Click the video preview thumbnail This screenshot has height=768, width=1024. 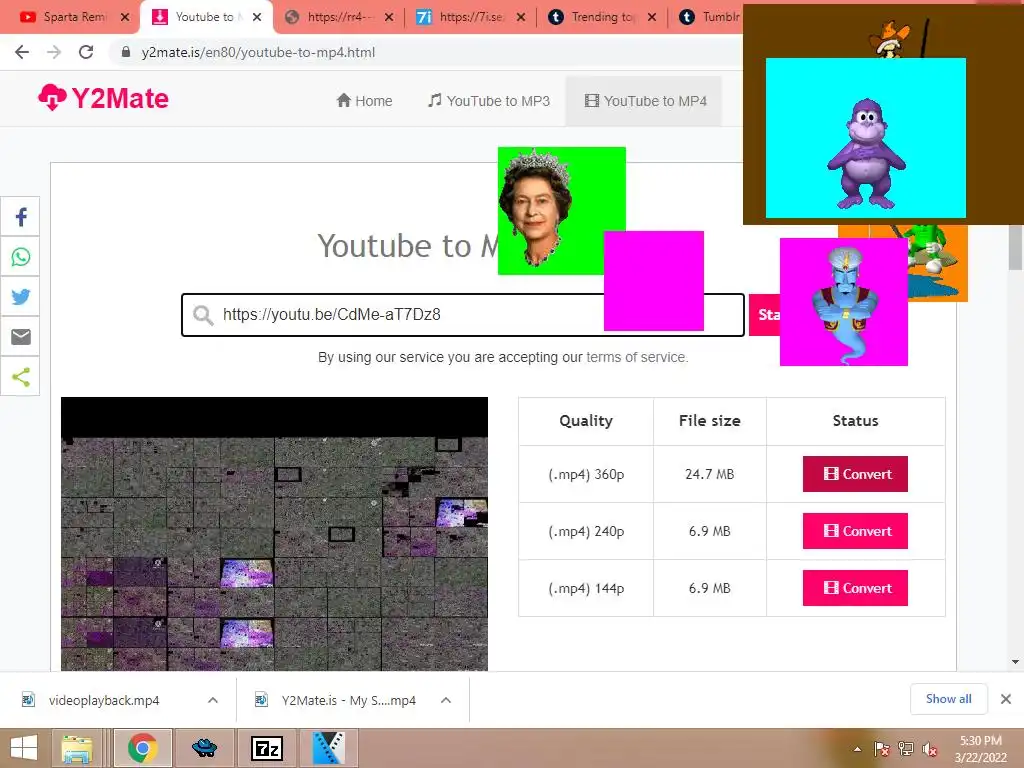coord(274,534)
